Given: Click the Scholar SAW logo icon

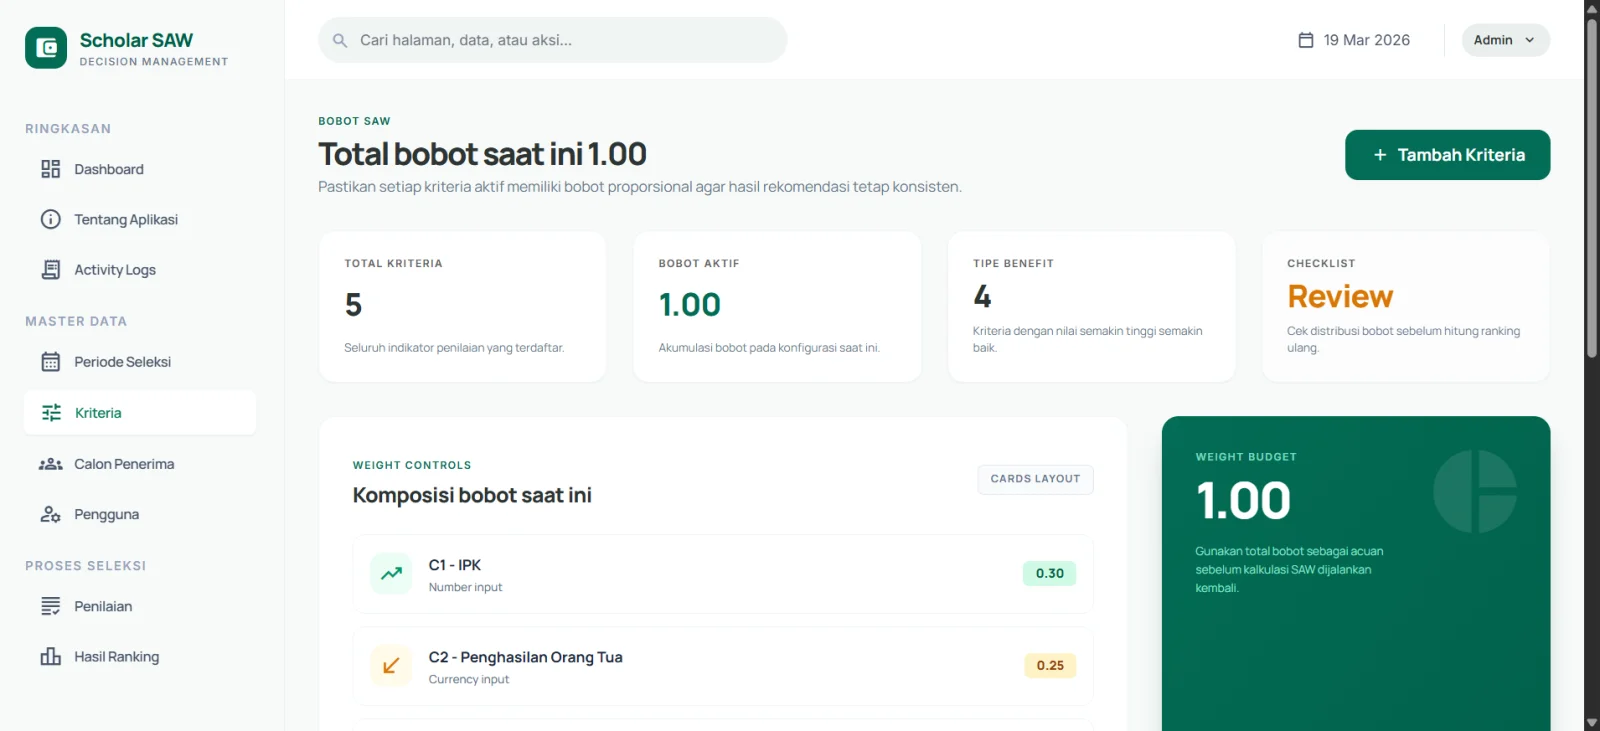Looking at the screenshot, I should 46,48.
